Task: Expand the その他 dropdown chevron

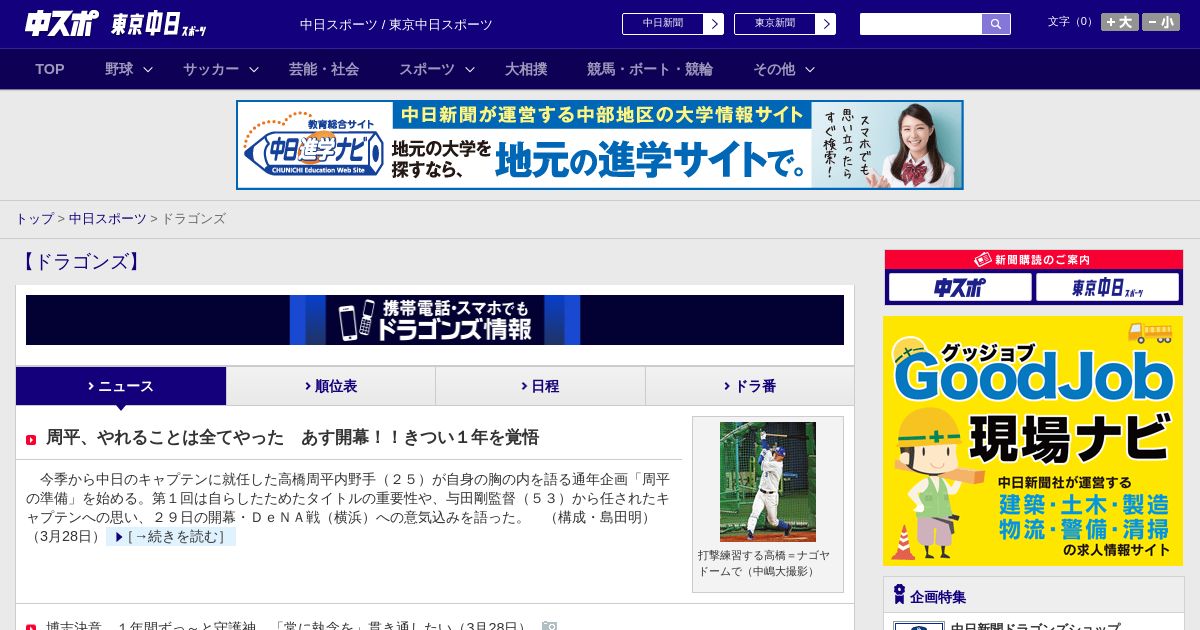Action: (810, 69)
